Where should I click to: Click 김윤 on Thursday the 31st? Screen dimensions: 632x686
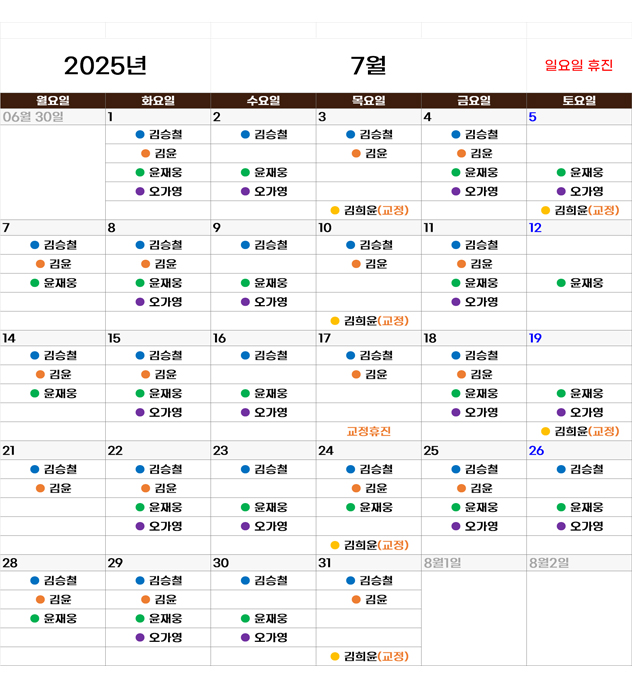click(370, 599)
